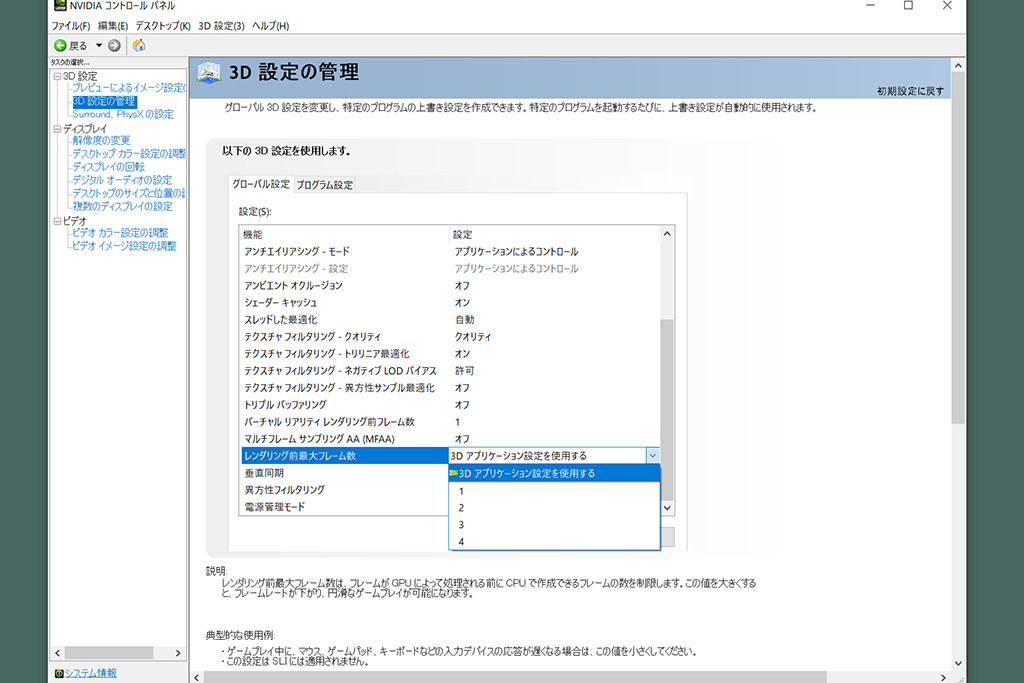Open デスクトップのサイズと位置 in the tree
Screen dimensions: 1024x683
[x=129, y=193]
